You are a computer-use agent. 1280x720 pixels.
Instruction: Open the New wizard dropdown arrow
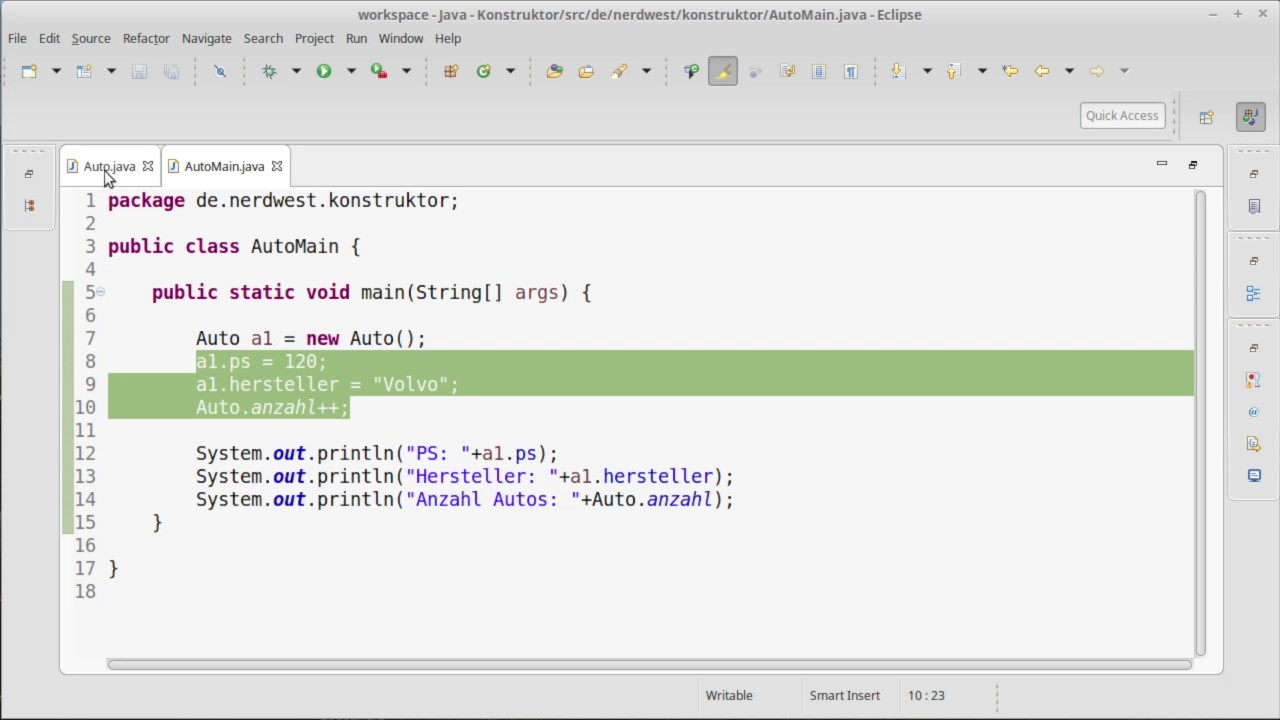56,71
